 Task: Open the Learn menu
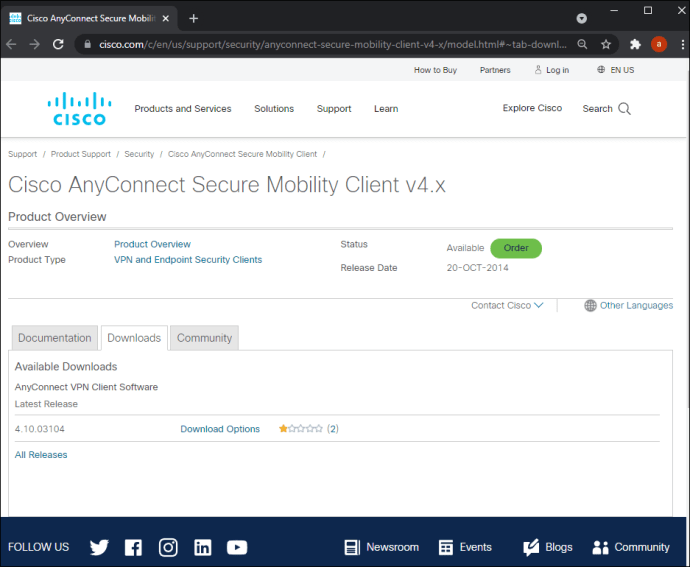point(386,109)
